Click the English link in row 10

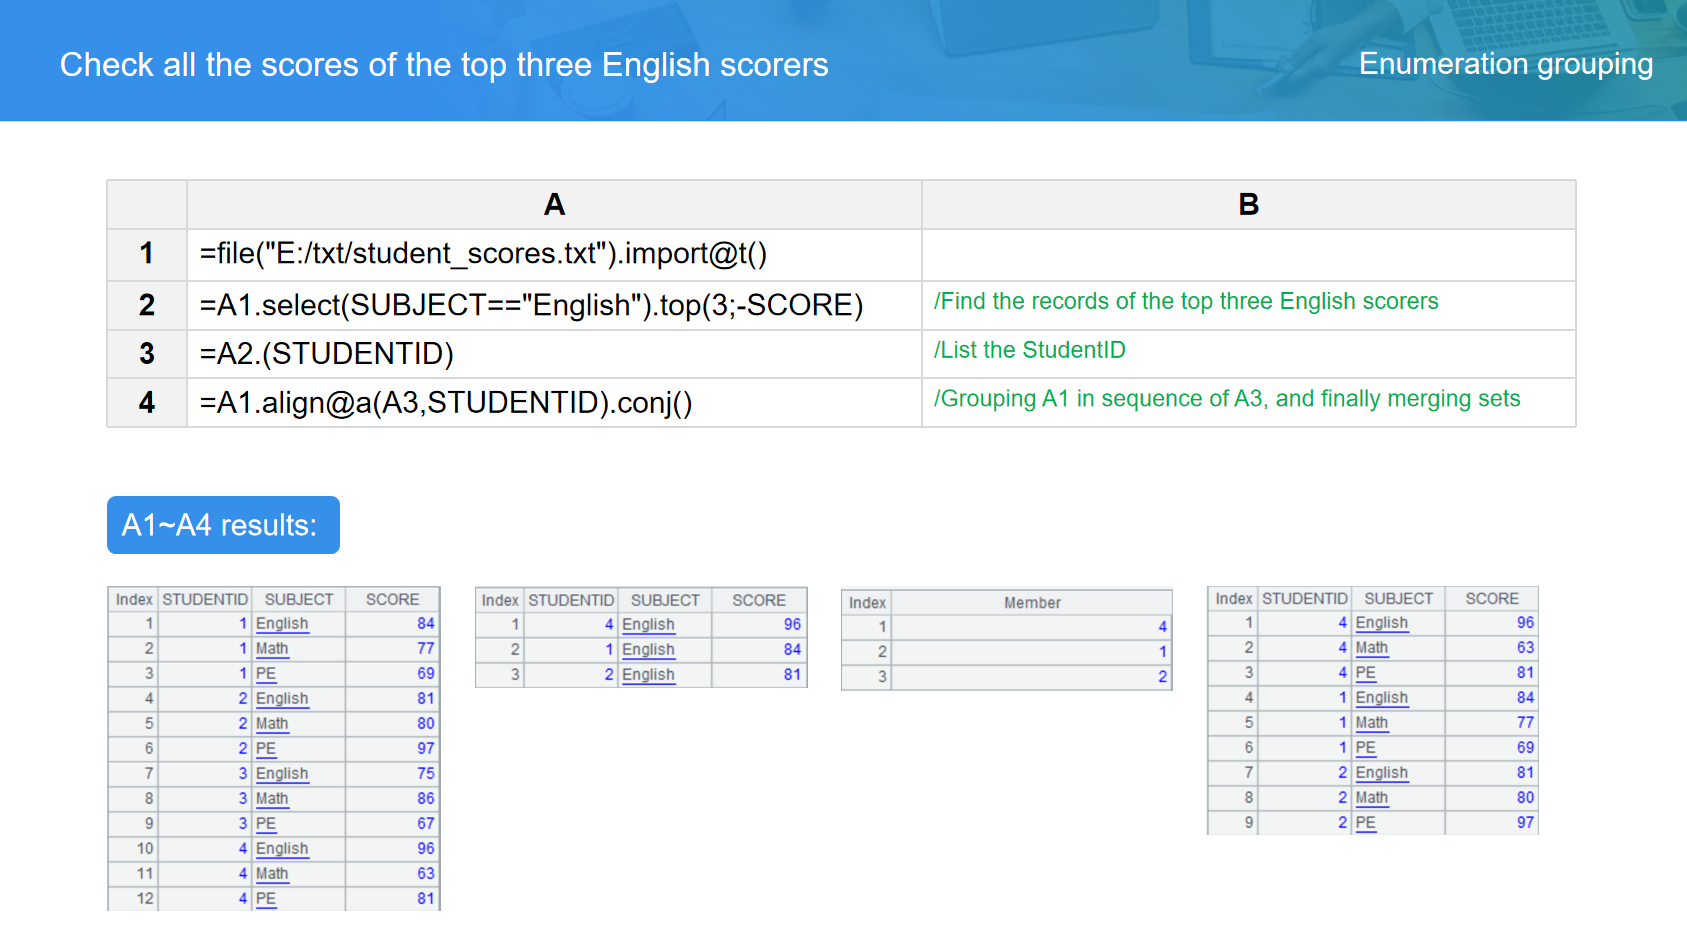(x=282, y=849)
